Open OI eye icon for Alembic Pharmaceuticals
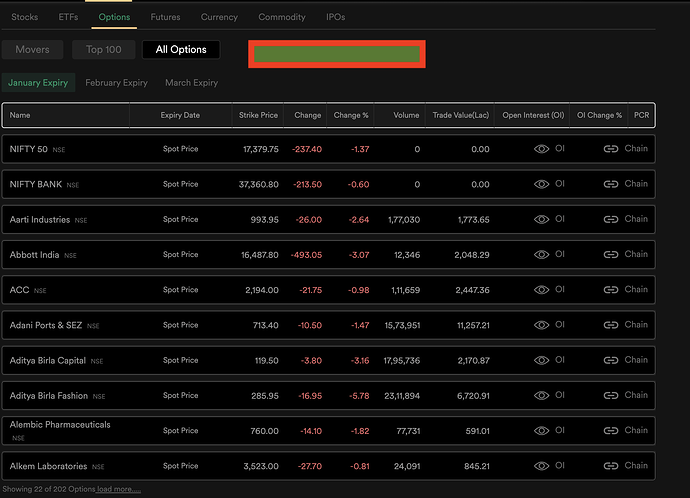Viewport: 690px width, 498px height. pos(541,431)
